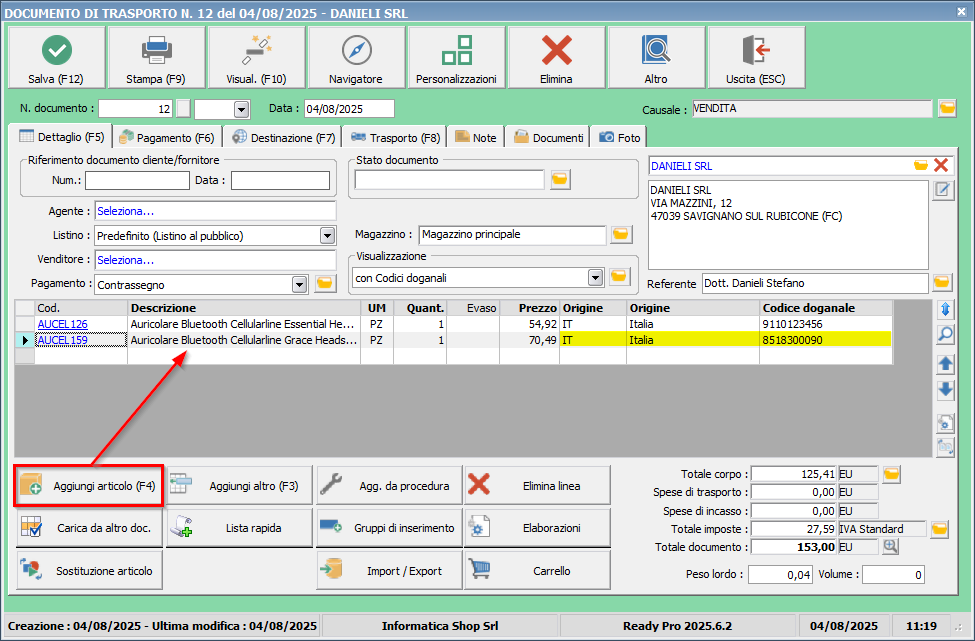Expand the Visualizzazione Codici doganali dropdown

(596, 277)
